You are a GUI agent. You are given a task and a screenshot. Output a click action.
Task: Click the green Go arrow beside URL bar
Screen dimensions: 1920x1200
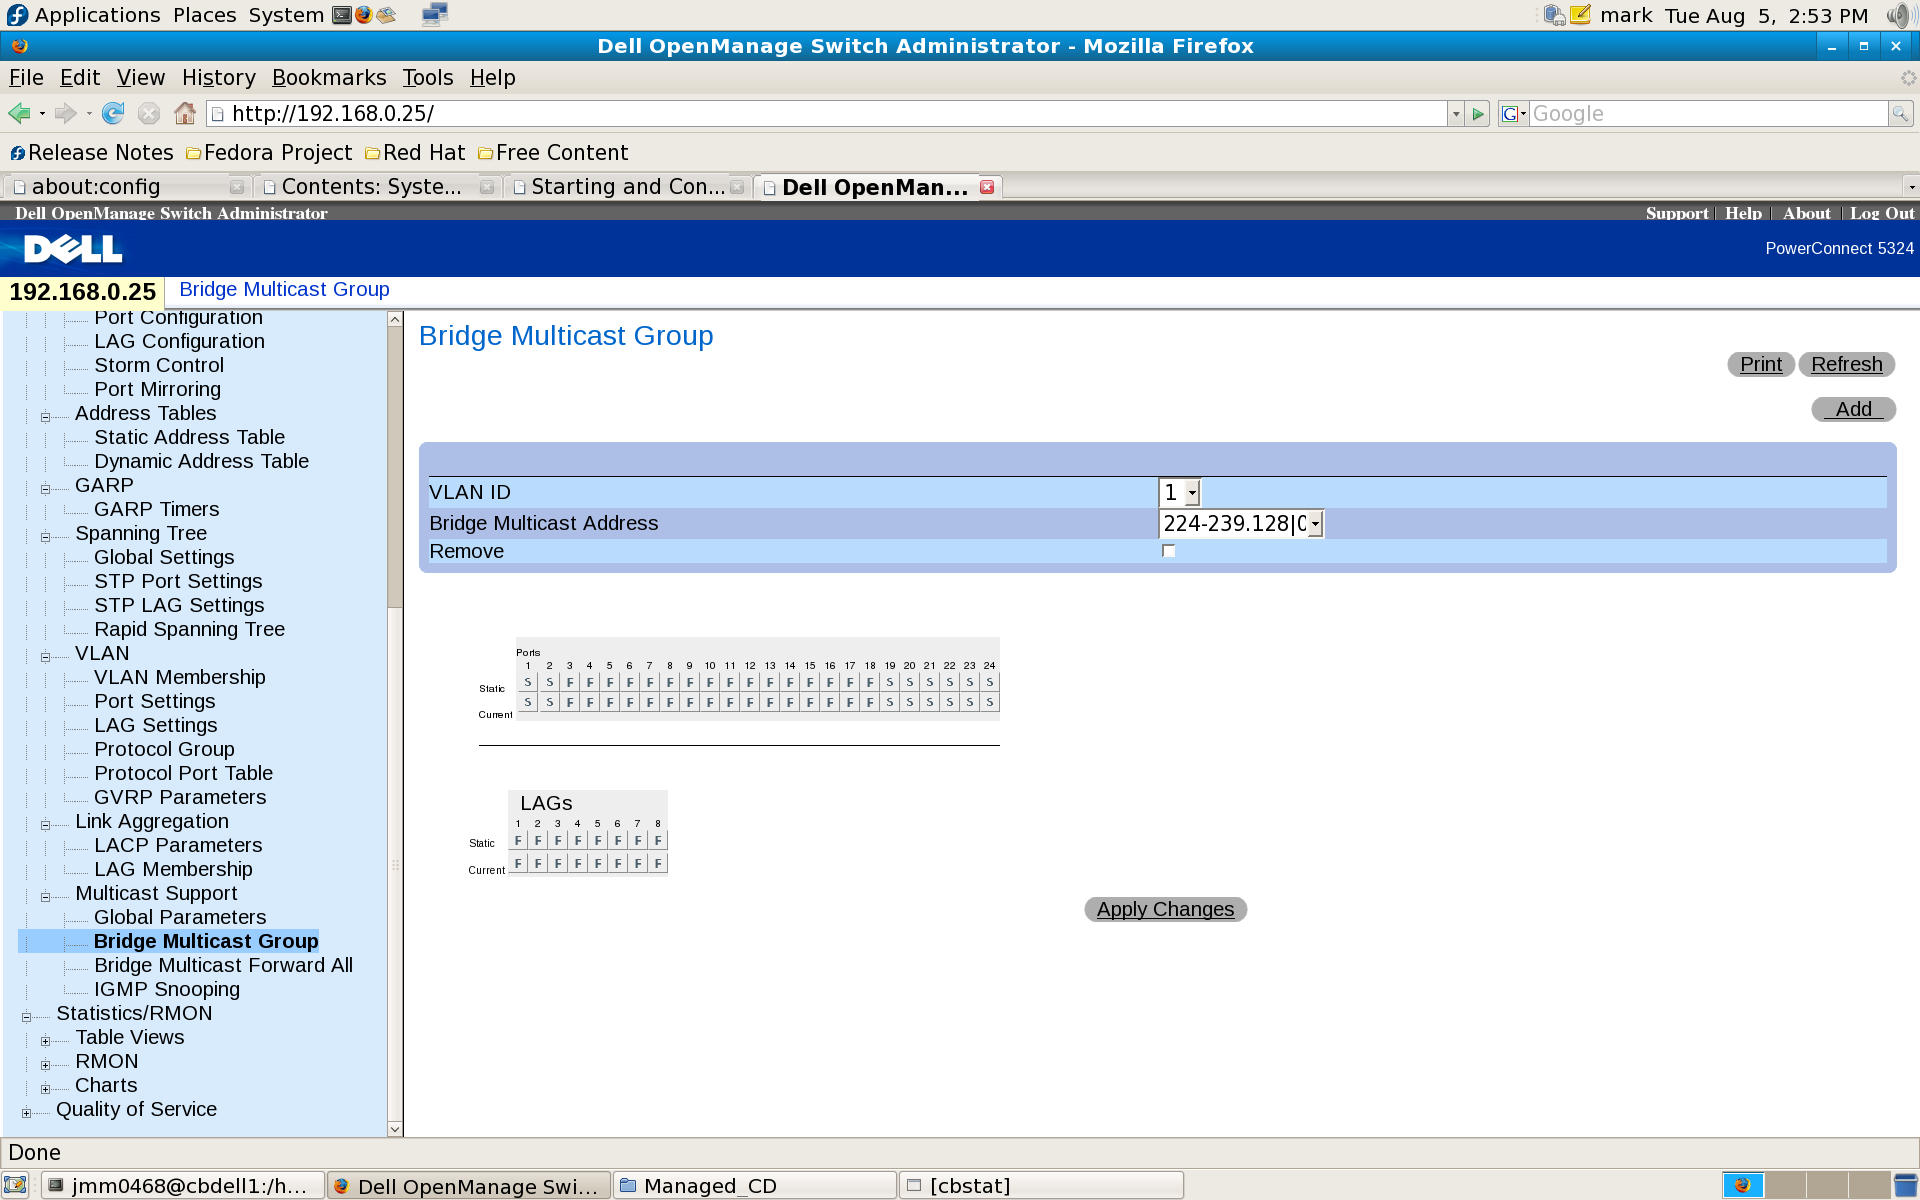[1479, 114]
